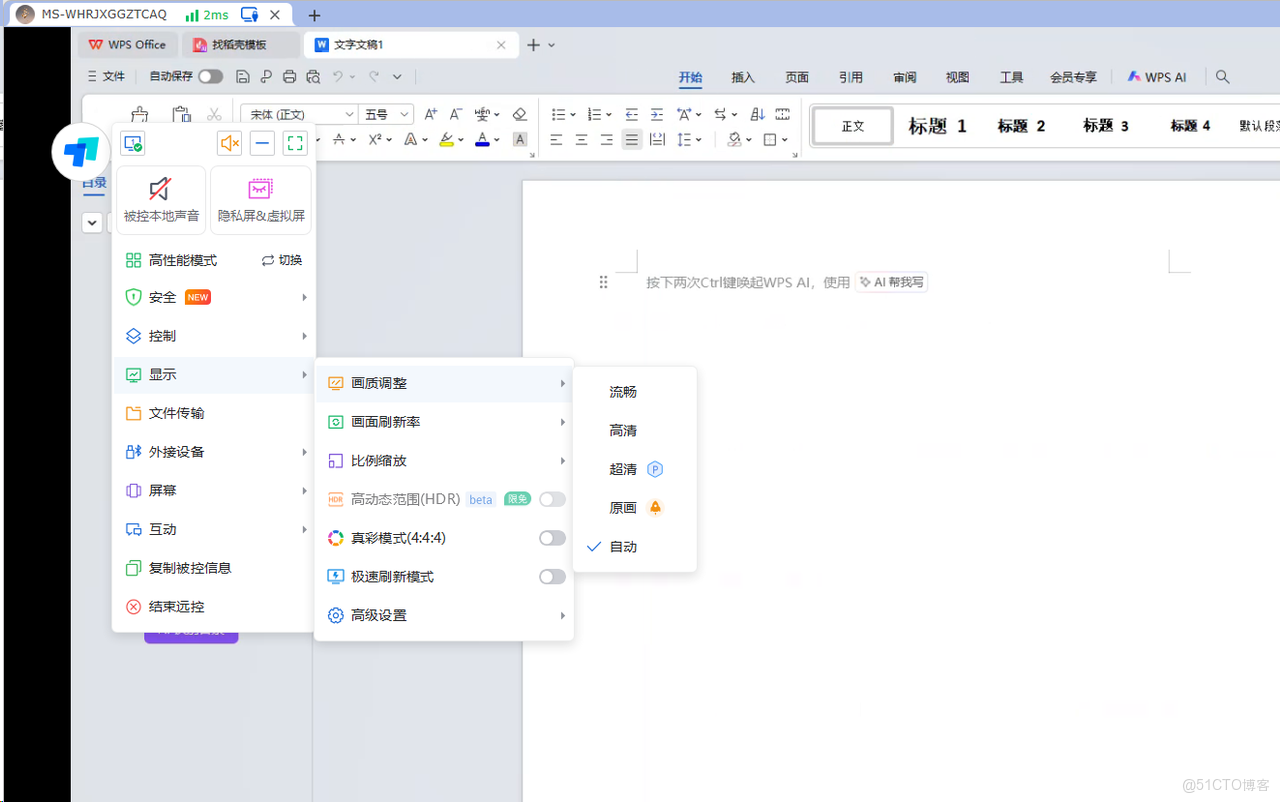The width and height of the screenshot is (1280, 802).
Task: Click the print icon in WPS toolbar
Action: pyautogui.click(x=289, y=76)
